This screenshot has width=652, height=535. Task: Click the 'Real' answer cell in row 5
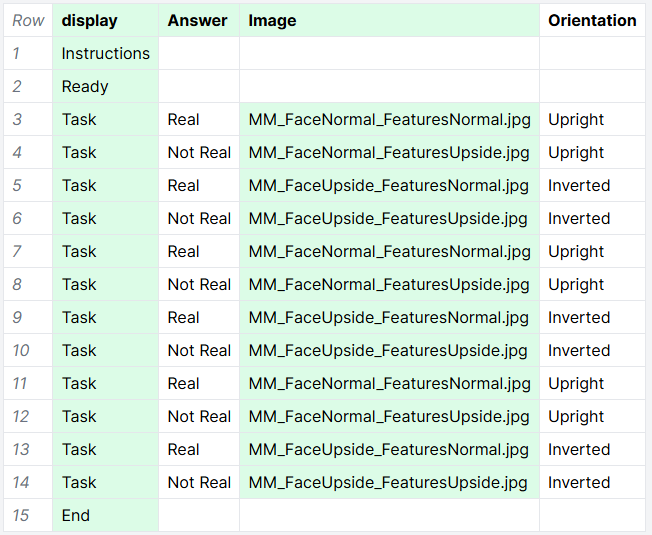point(199,185)
